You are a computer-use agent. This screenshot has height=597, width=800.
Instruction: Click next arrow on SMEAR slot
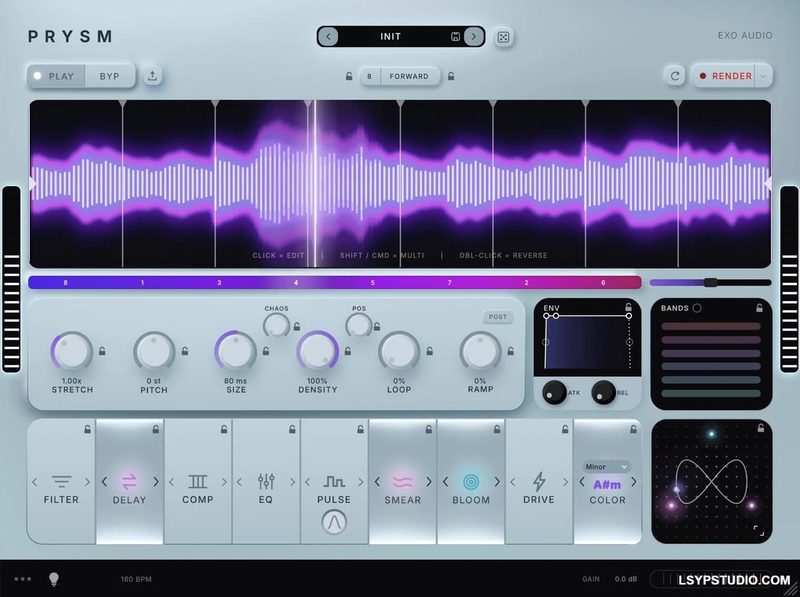click(429, 482)
